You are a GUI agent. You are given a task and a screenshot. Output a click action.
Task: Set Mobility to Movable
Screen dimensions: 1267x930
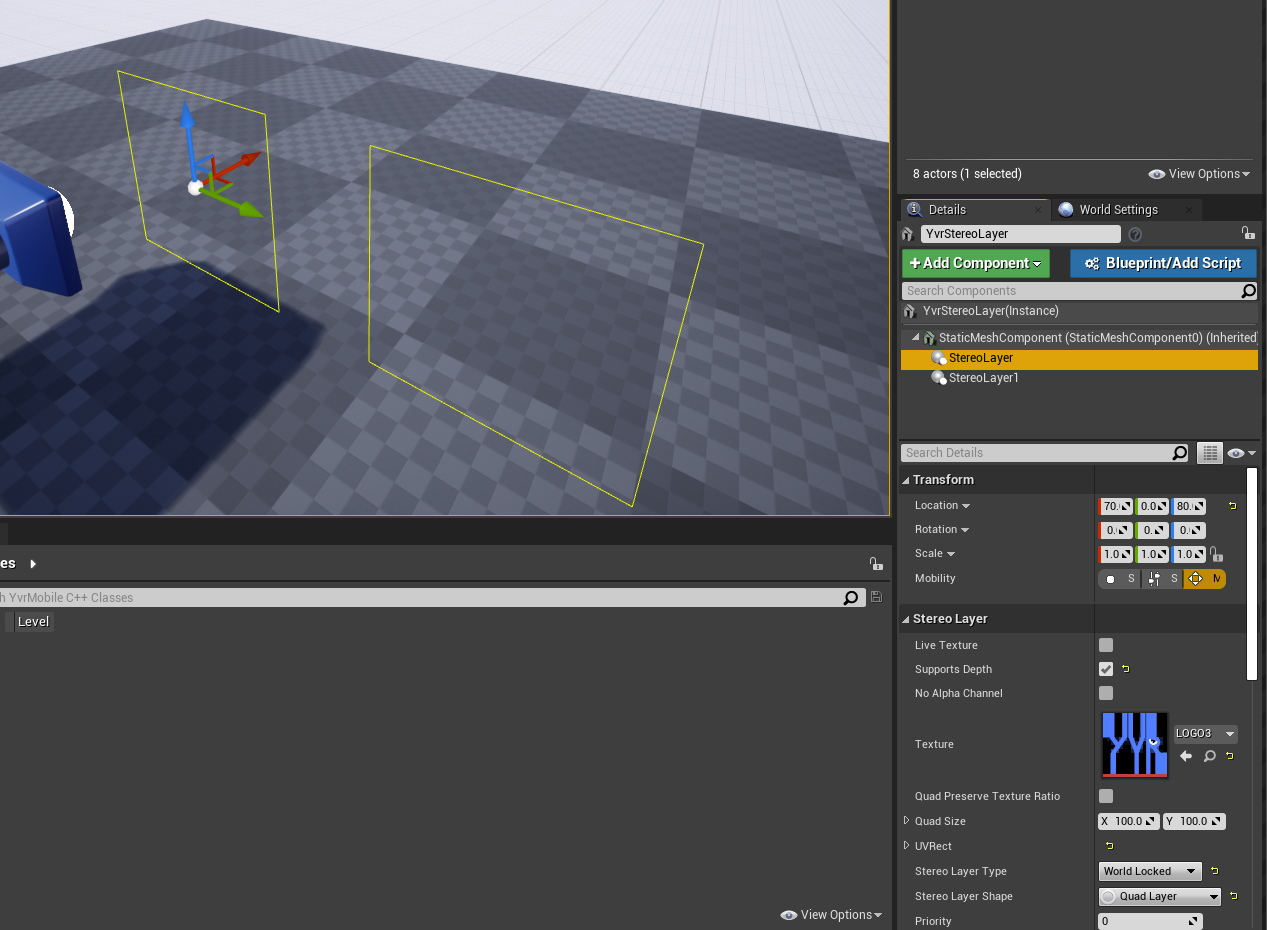click(1205, 579)
